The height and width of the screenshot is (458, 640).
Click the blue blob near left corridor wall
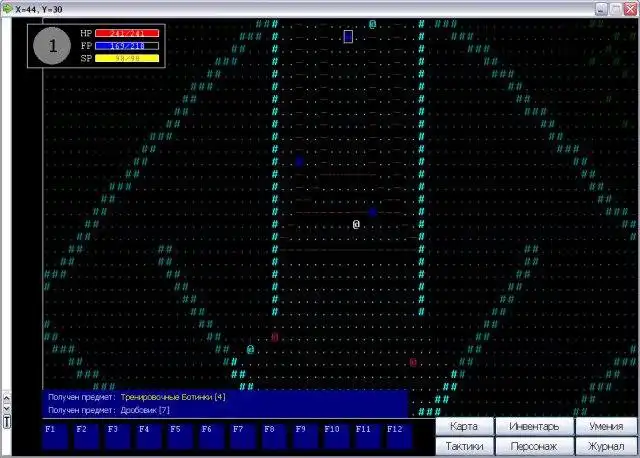point(299,162)
